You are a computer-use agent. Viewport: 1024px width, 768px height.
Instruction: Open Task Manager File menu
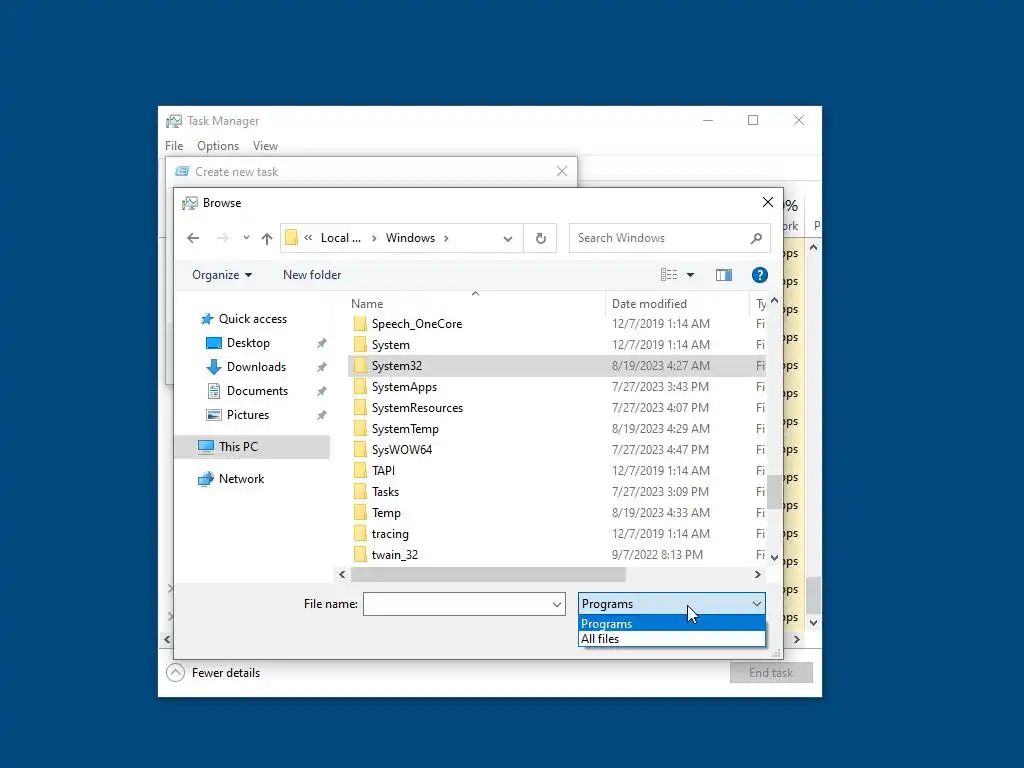click(x=174, y=146)
